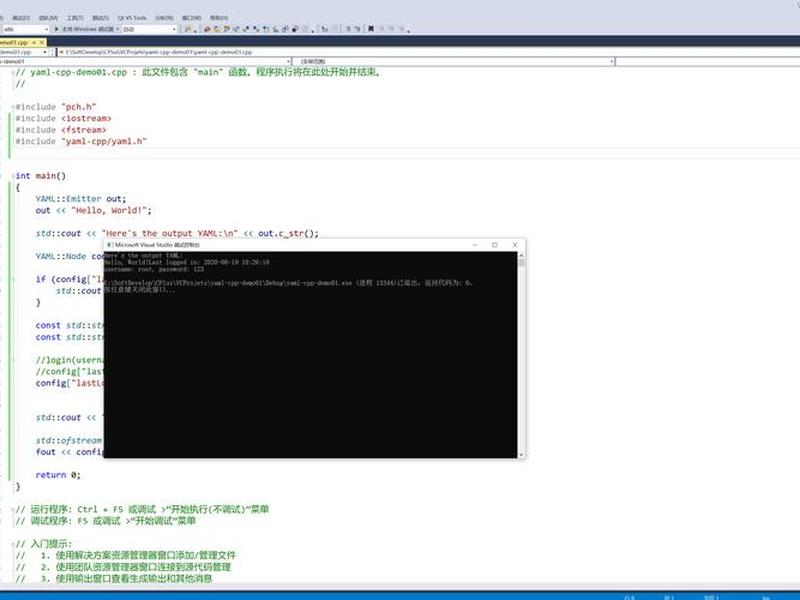Click the console scrollbar up arrow
The width and height of the screenshot is (800, 600).
point(521,255)
